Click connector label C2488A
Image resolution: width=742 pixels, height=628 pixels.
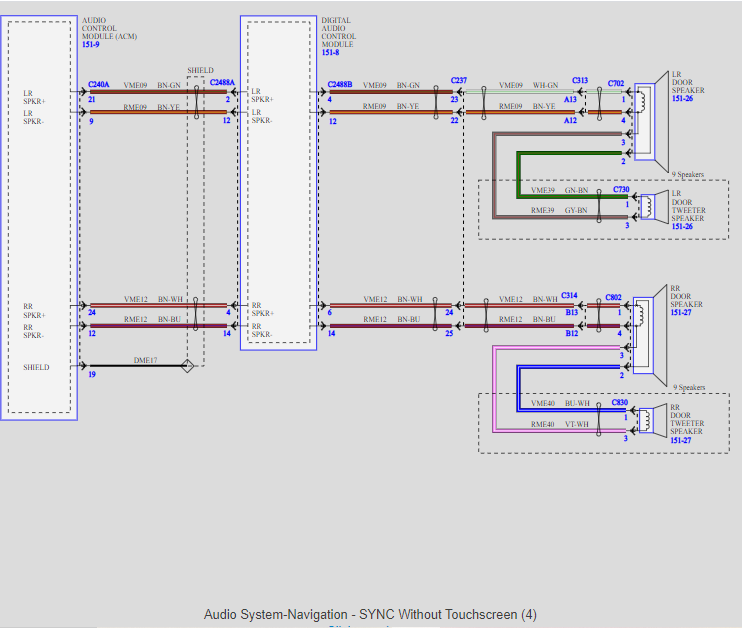(x=222, y=82)
